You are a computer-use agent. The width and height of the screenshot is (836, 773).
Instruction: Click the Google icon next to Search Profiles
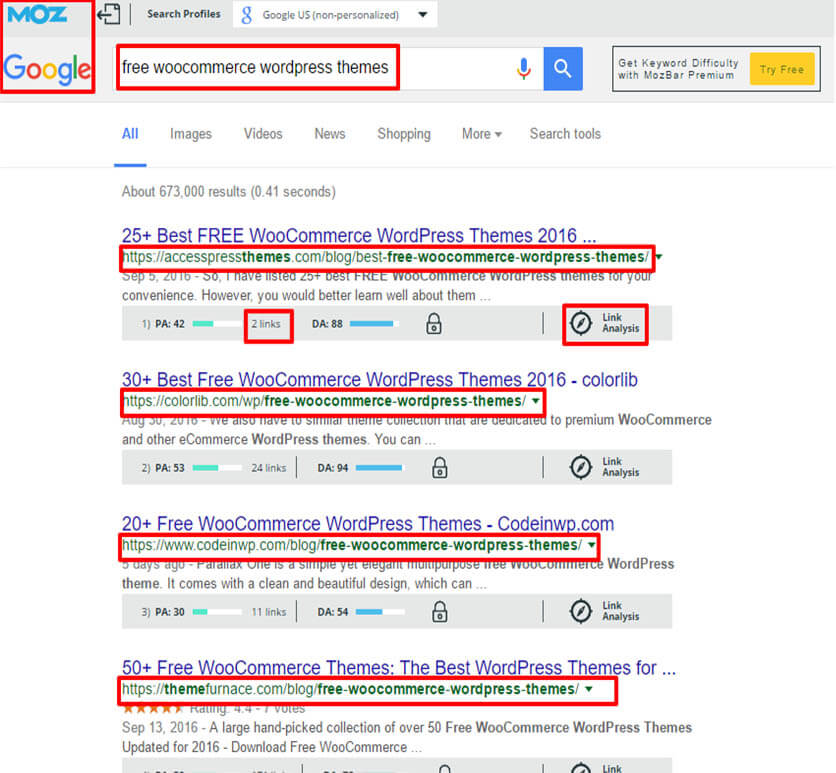click(x=246, y=15)
